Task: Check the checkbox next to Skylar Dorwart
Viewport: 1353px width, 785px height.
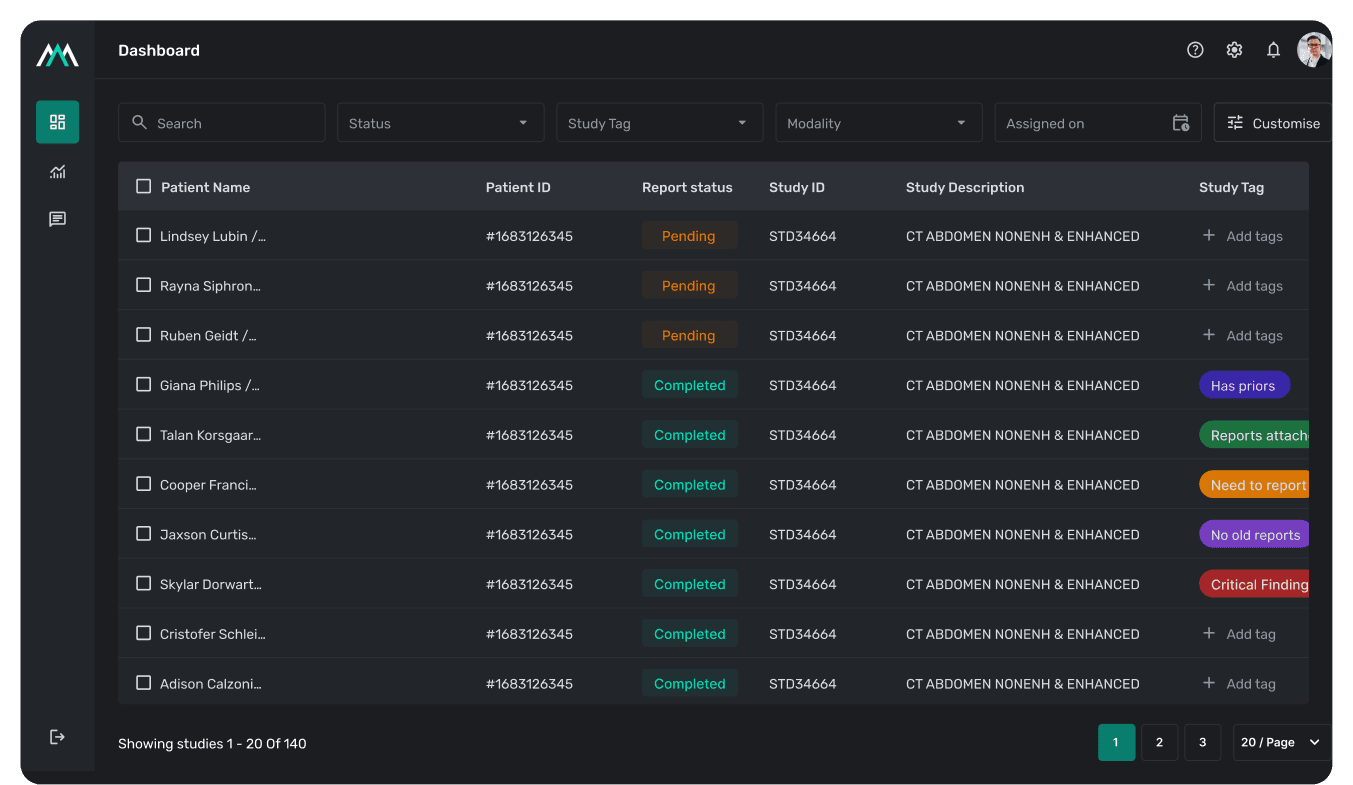Action: point(143,583)
